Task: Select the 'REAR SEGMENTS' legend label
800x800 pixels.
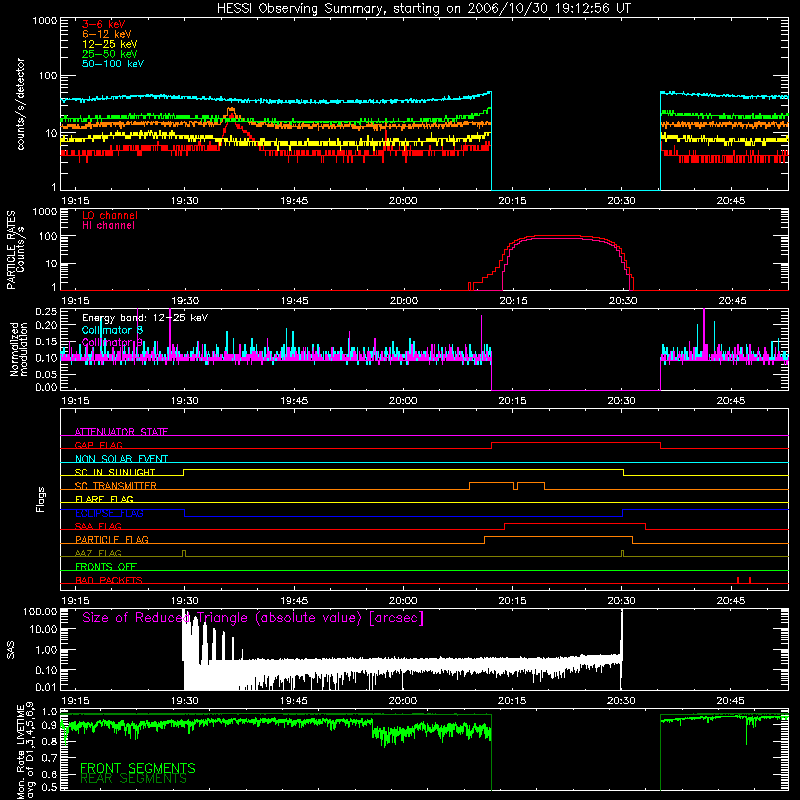Action: coord(134,779)
